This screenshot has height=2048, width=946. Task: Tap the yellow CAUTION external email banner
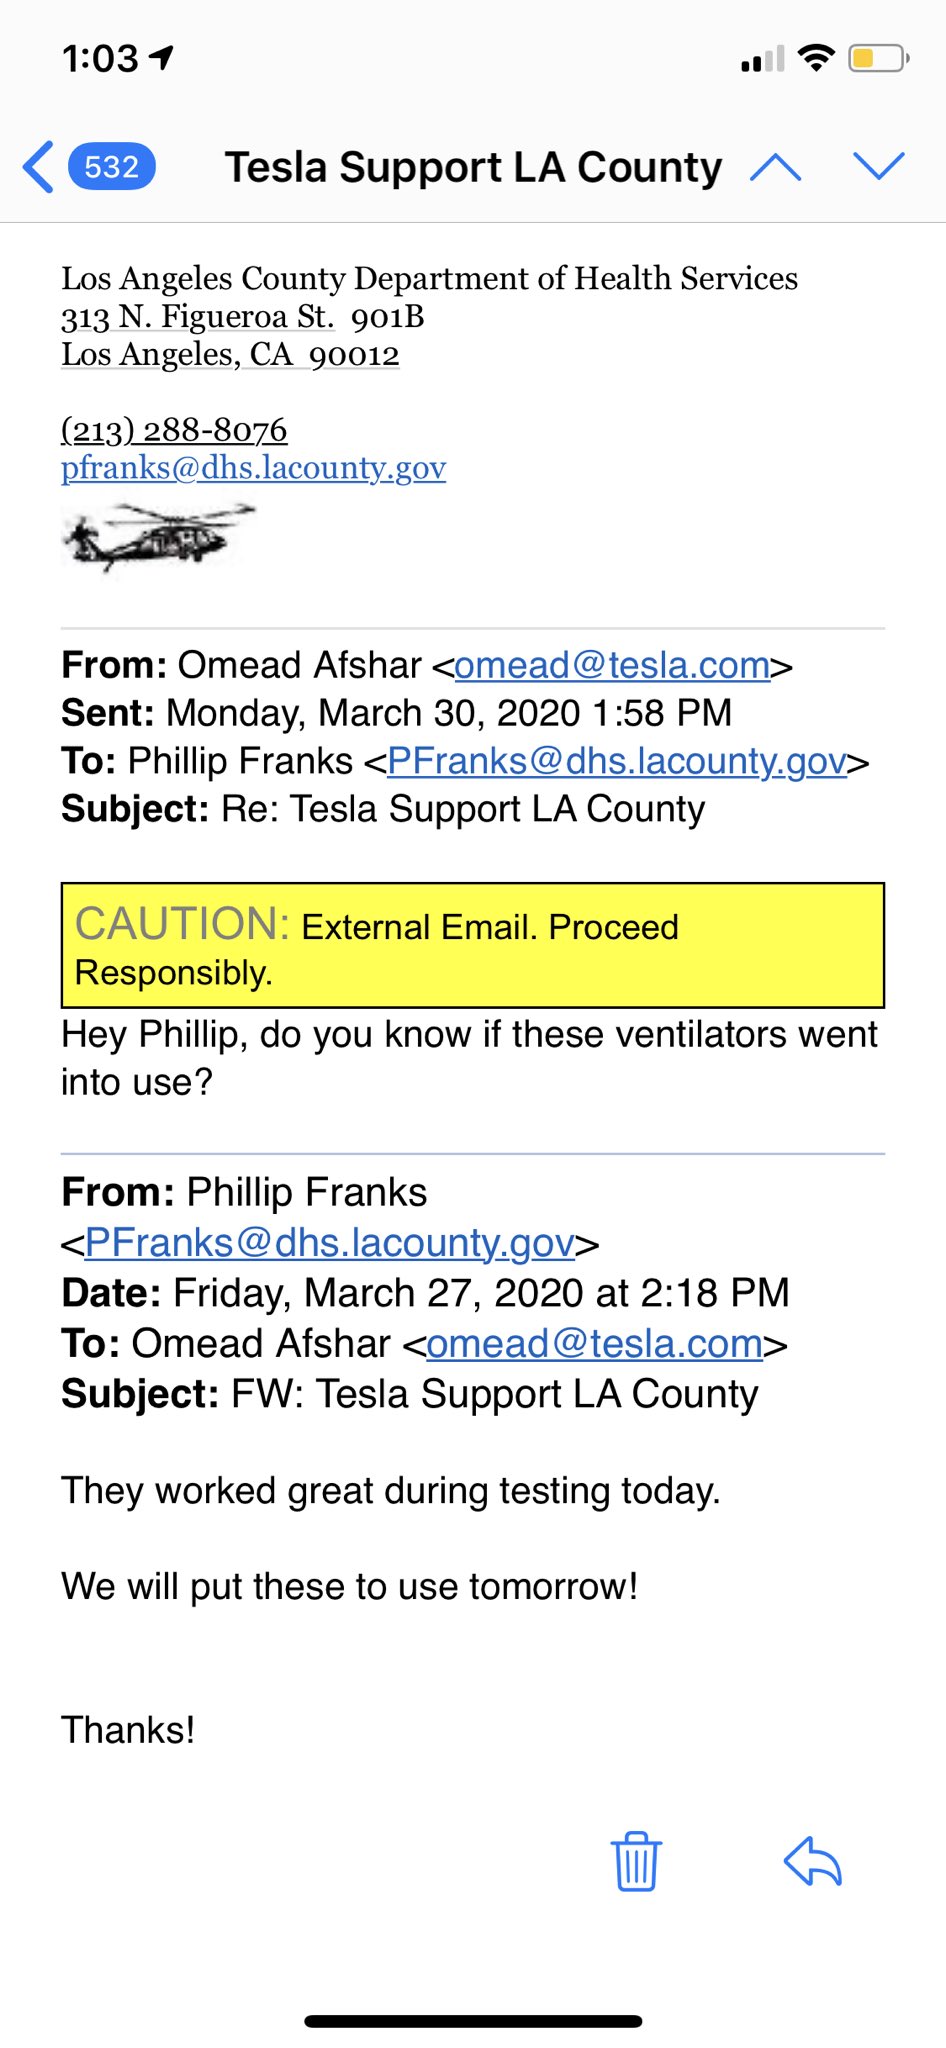point(473,945)
